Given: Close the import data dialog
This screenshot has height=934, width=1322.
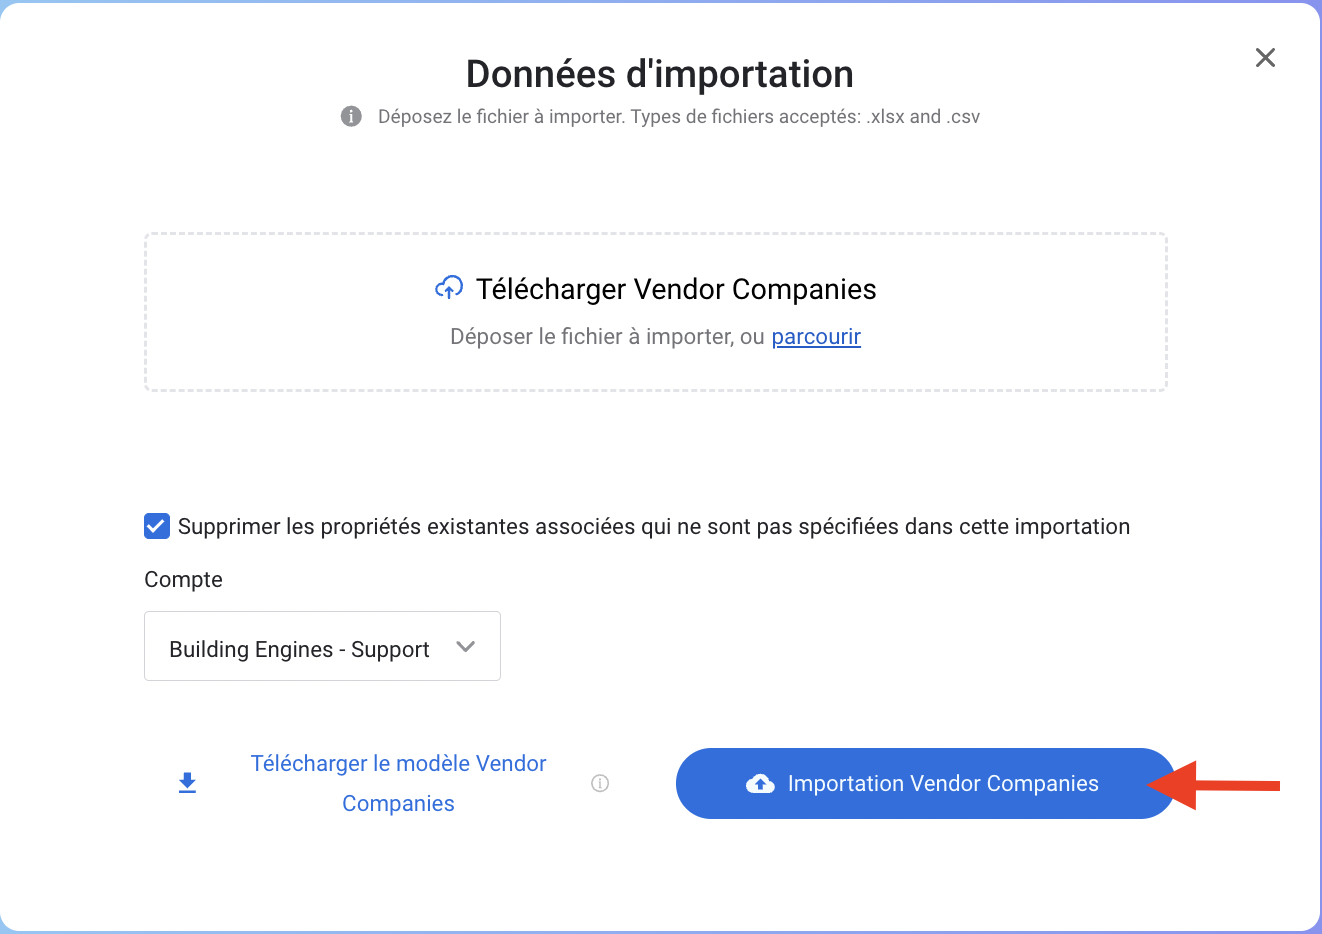Looking at the screenshot, I should coord(1265,58).
